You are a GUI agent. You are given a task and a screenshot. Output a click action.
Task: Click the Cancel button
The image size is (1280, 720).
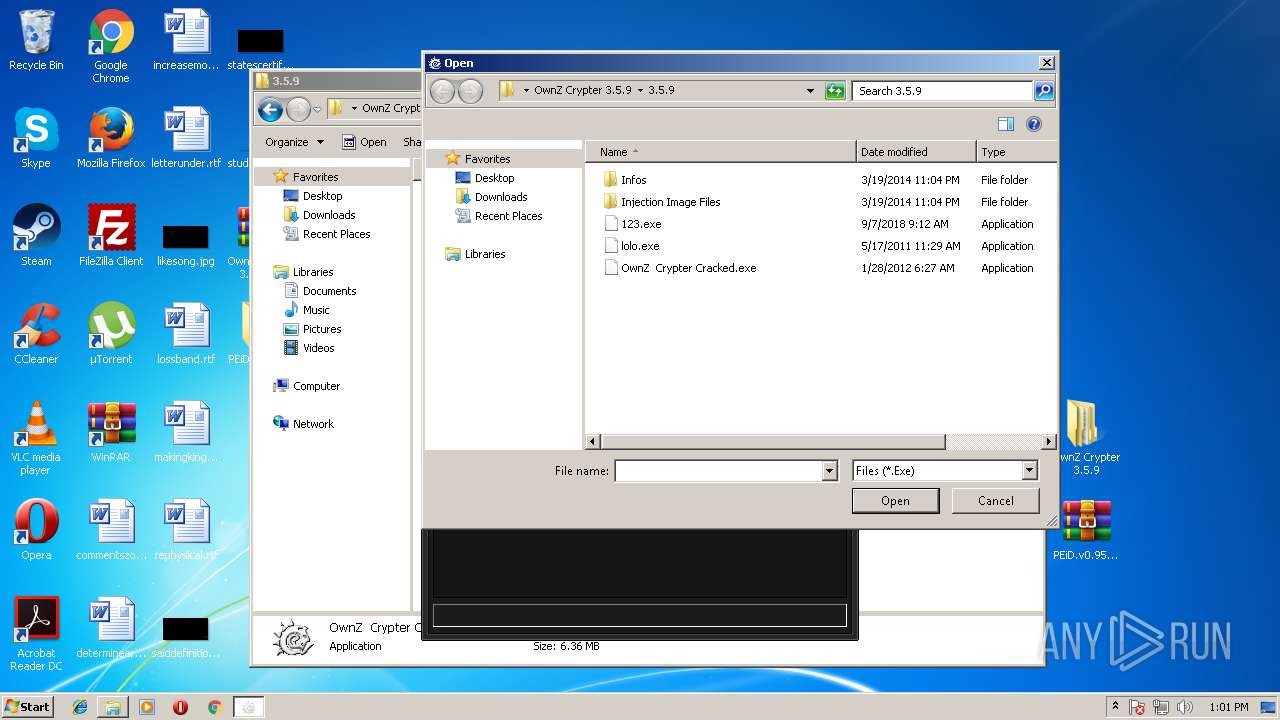[996, 501]
